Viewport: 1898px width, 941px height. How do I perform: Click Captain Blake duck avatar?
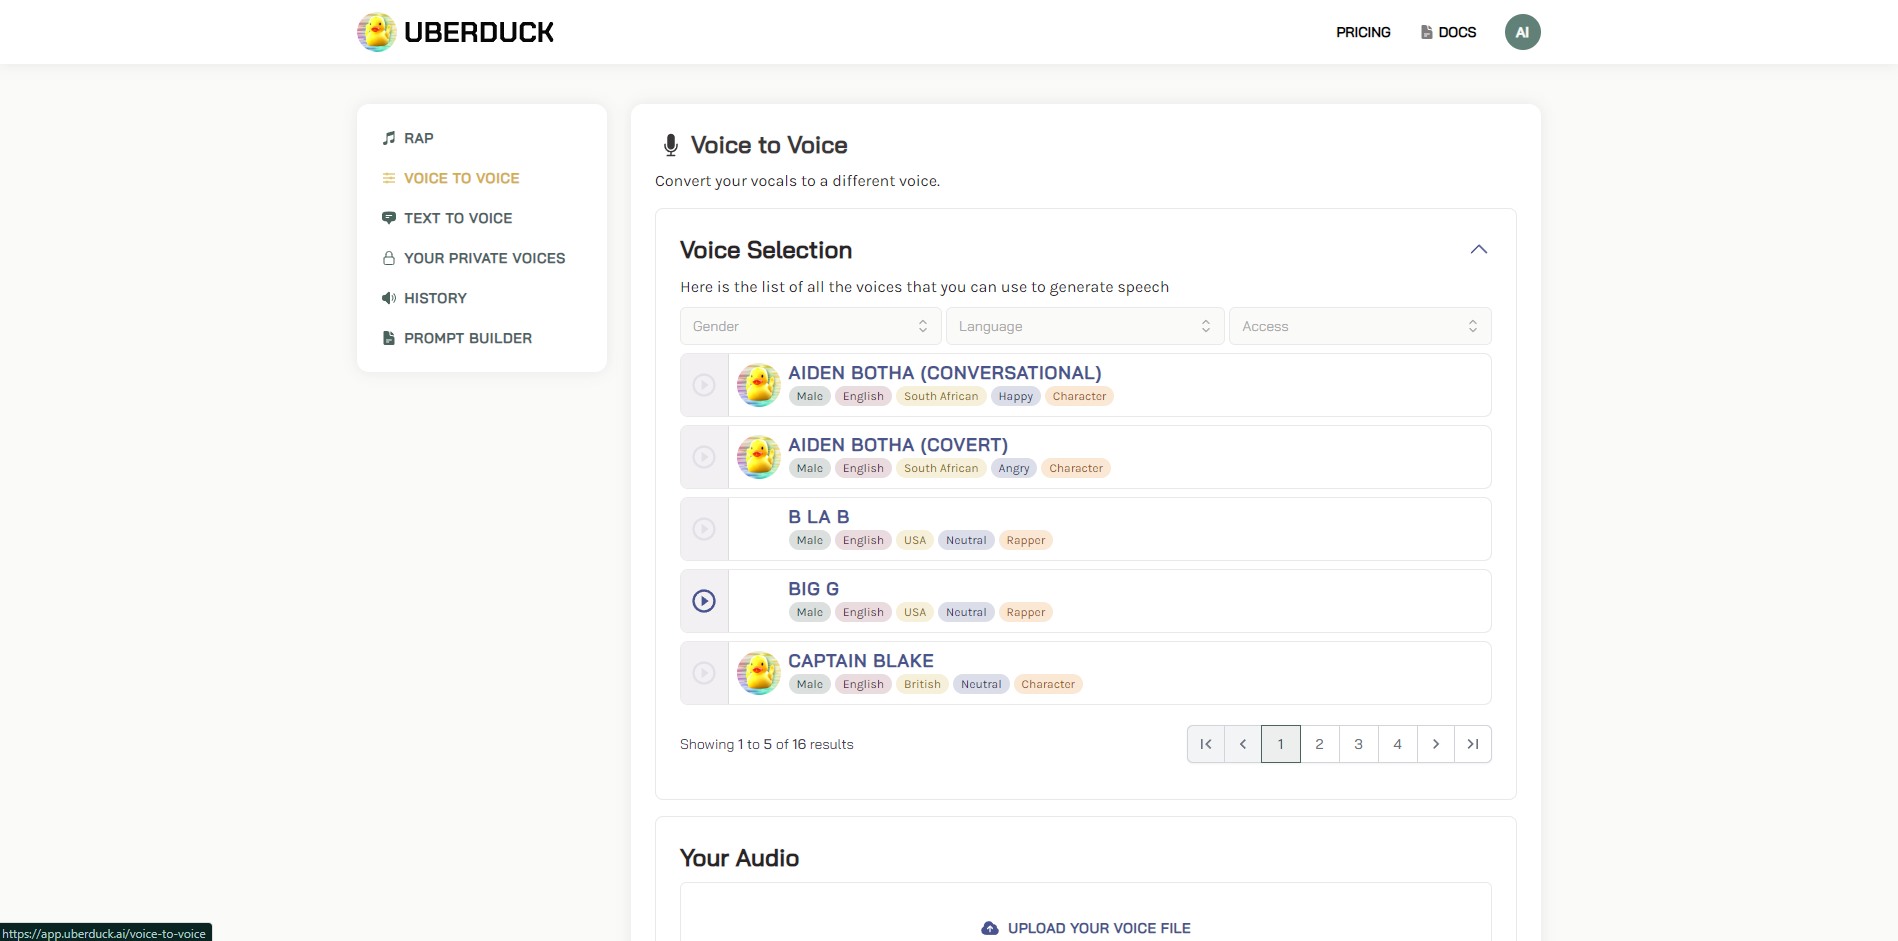(759, 673)
